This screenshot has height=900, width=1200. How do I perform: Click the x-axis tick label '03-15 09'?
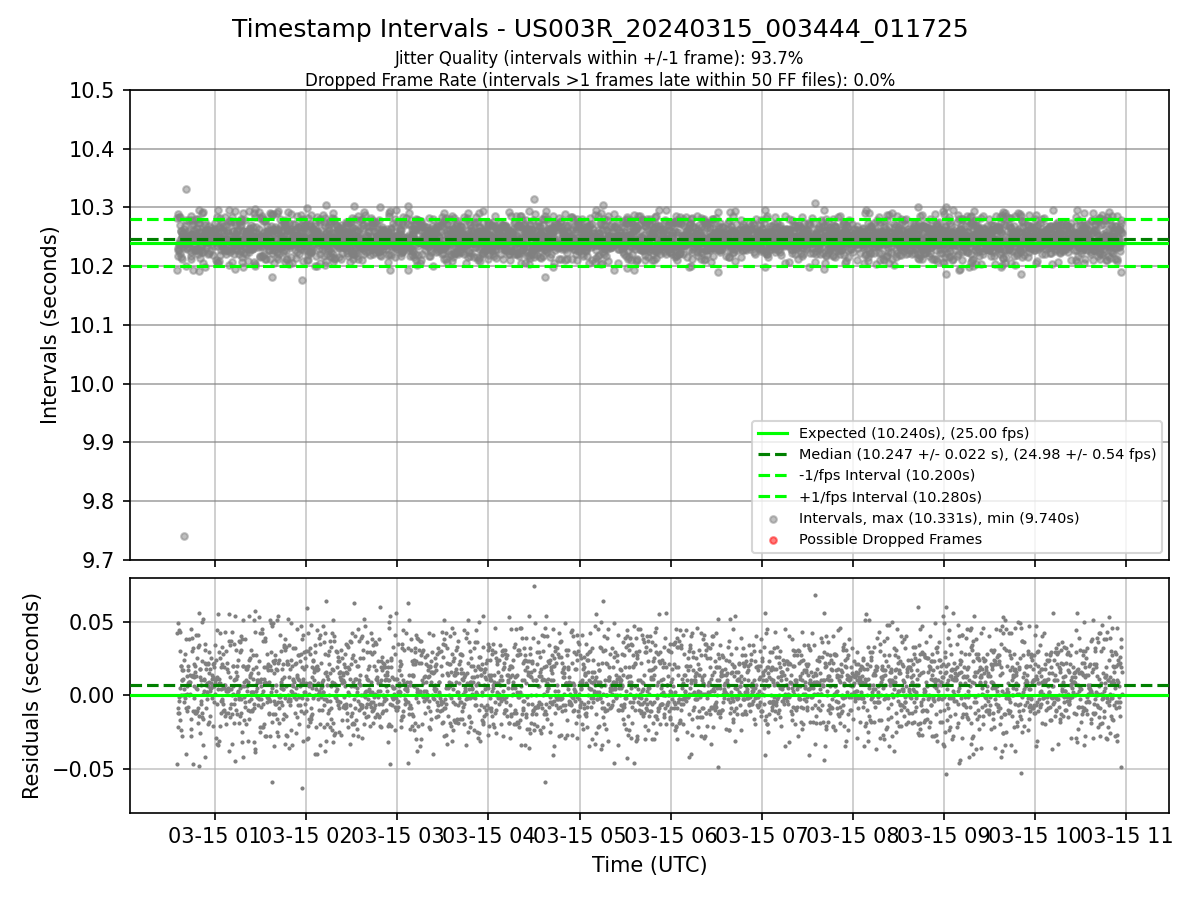click(x=943, y=834)
